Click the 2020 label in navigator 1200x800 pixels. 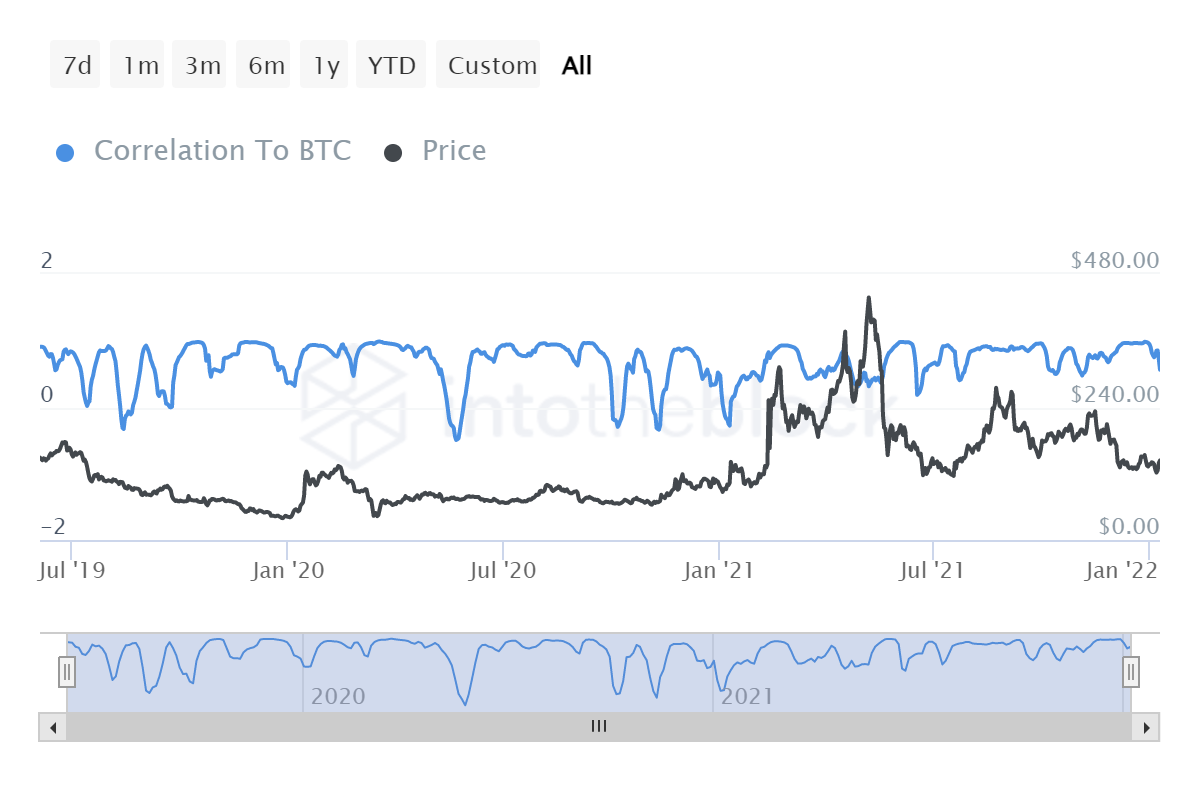point(338,696)
